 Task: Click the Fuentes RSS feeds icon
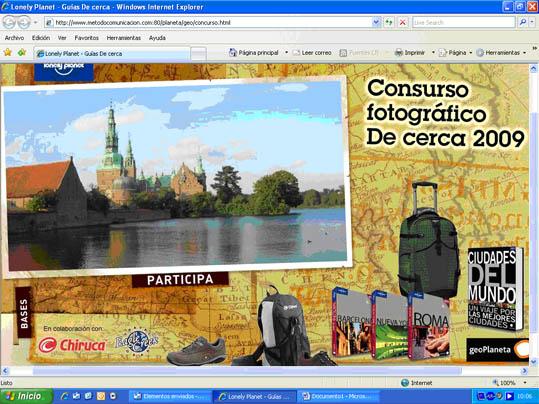pyautogui.click(x=343, y=53)
